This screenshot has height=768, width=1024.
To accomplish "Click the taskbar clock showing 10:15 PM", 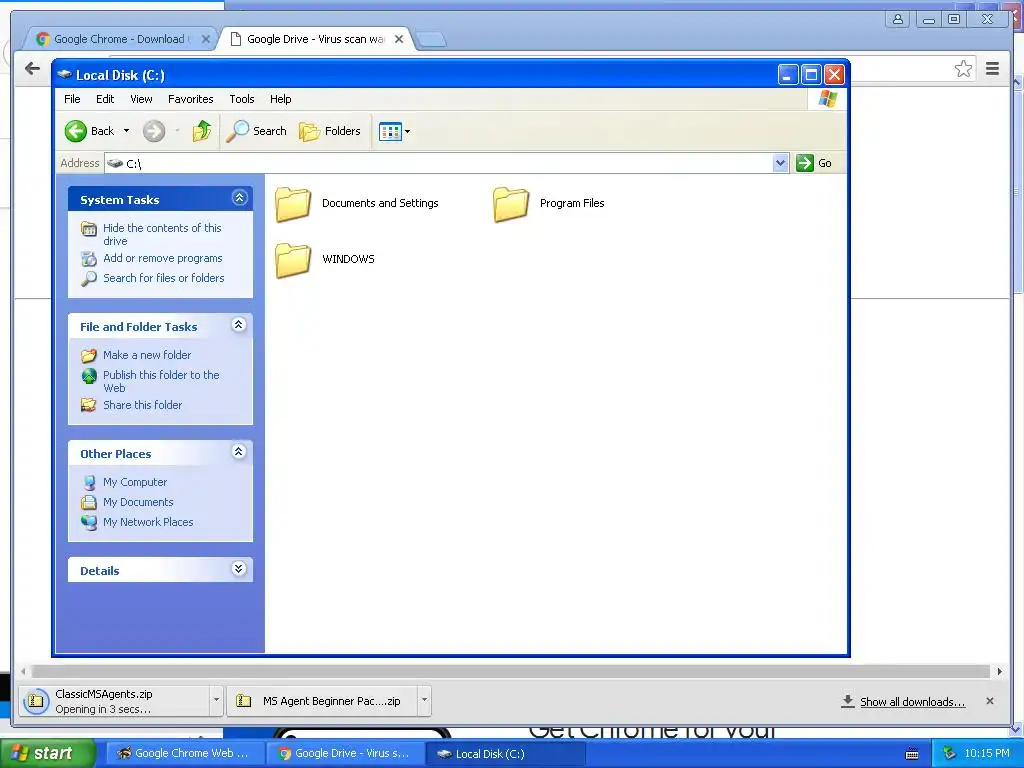I will click(987, 753).
